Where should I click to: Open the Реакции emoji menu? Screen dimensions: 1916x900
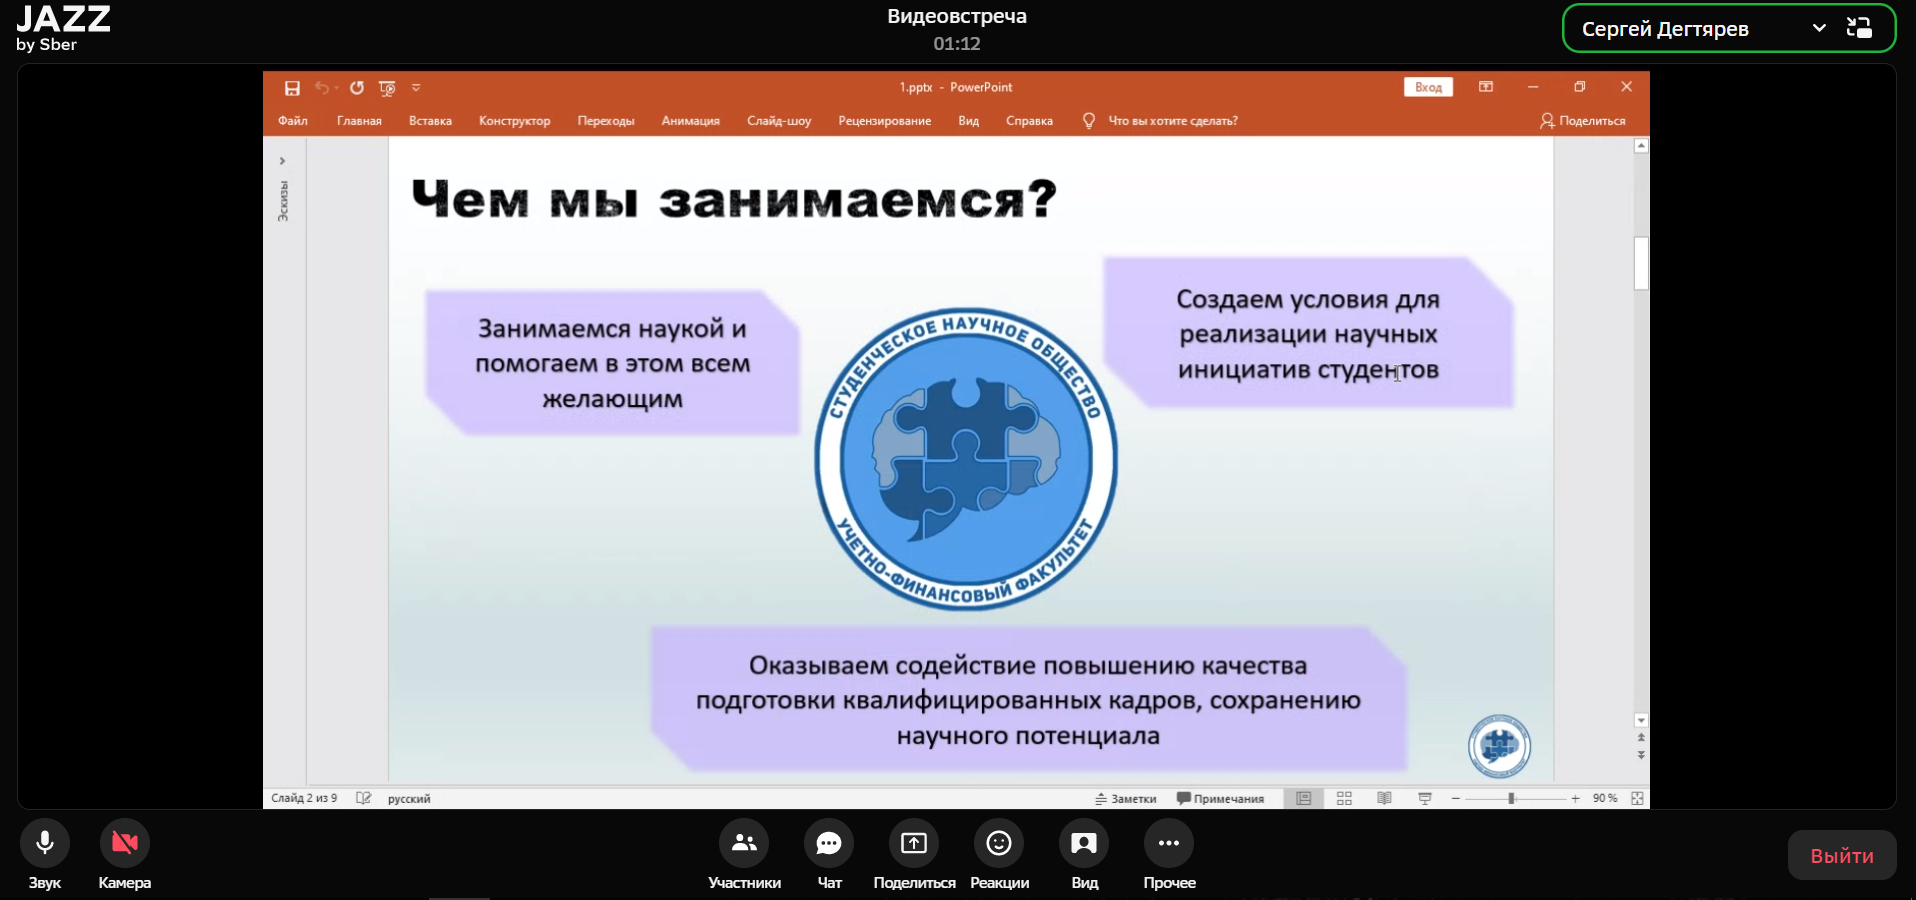pos(999,843)
